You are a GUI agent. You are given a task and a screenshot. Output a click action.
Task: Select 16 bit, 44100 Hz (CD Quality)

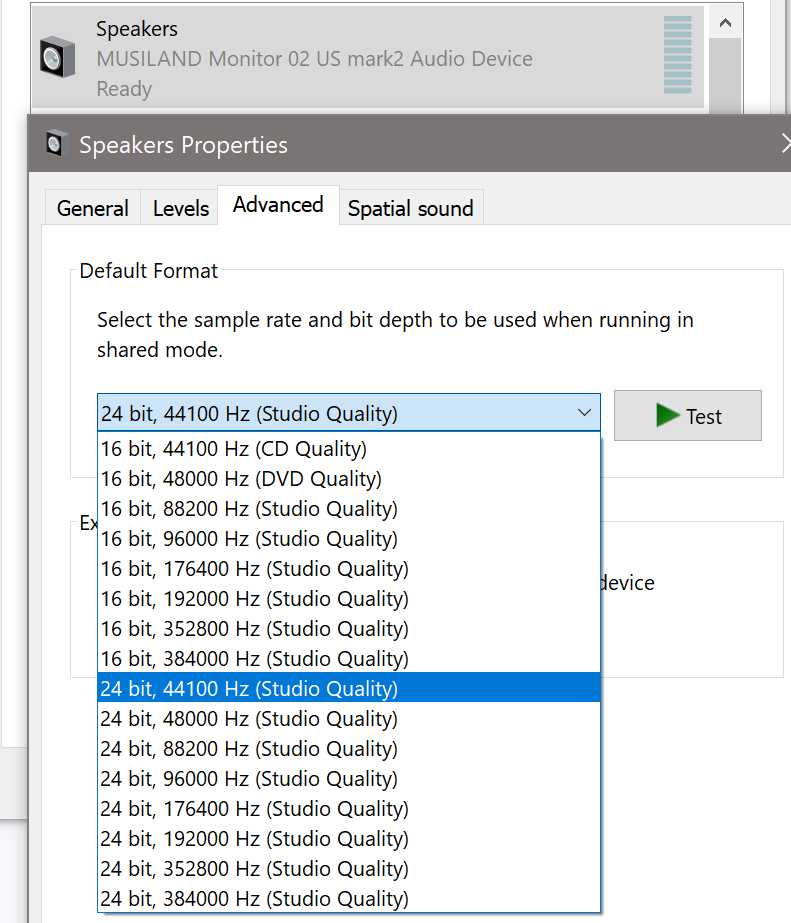(x=234, y=449)
